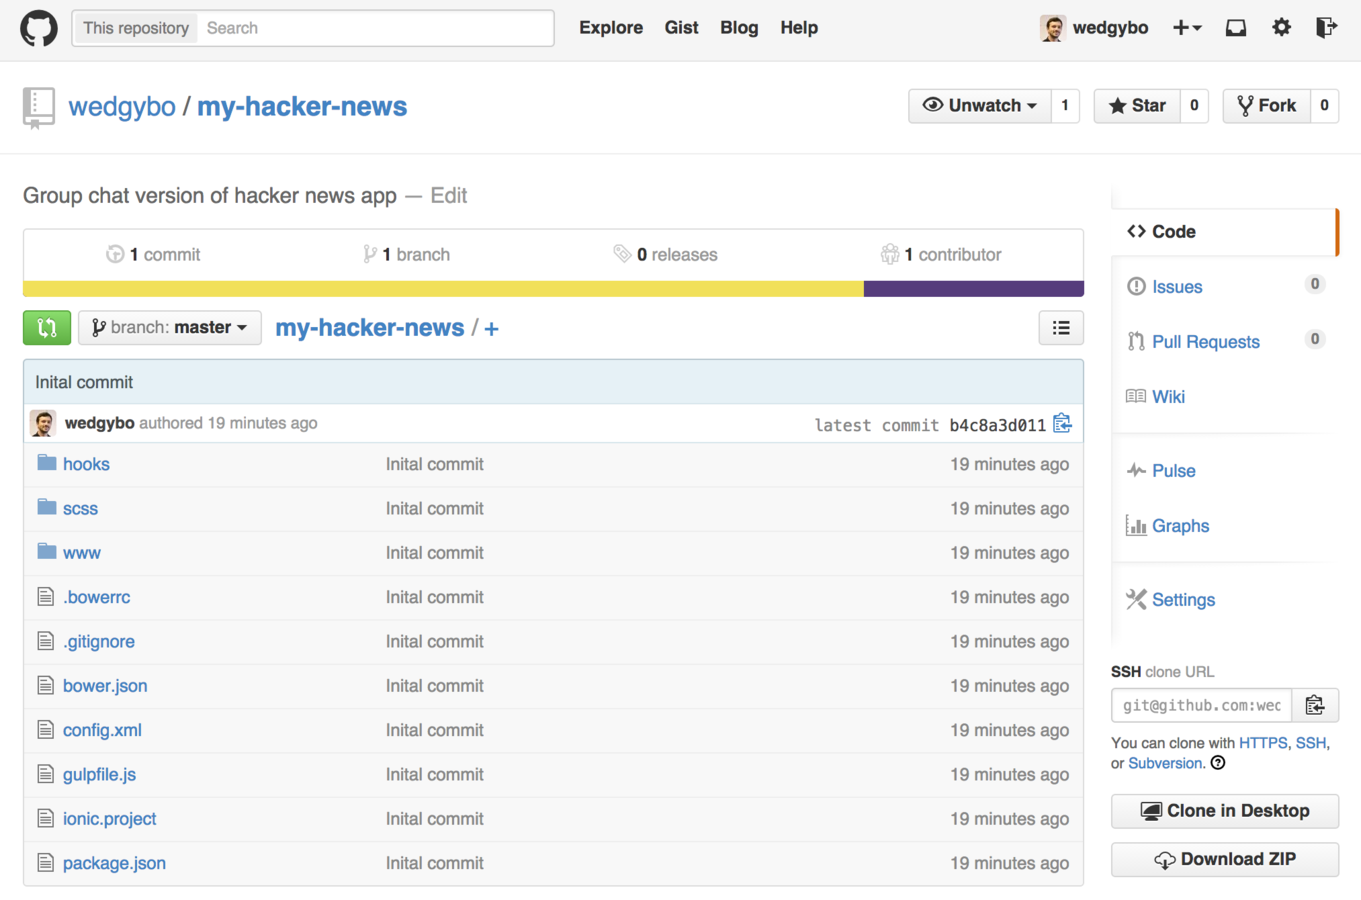Click the yellow language bar segment

[443, 289]
